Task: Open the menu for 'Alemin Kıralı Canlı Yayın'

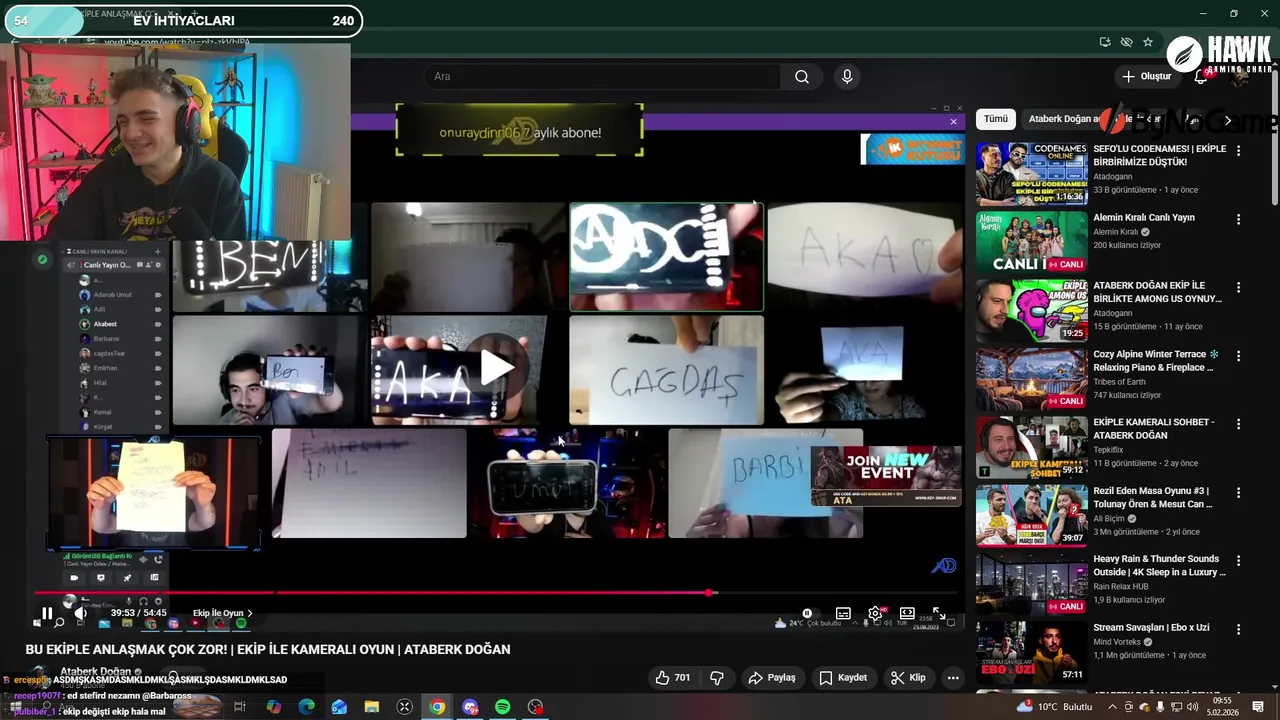Action: [1238, 219]
